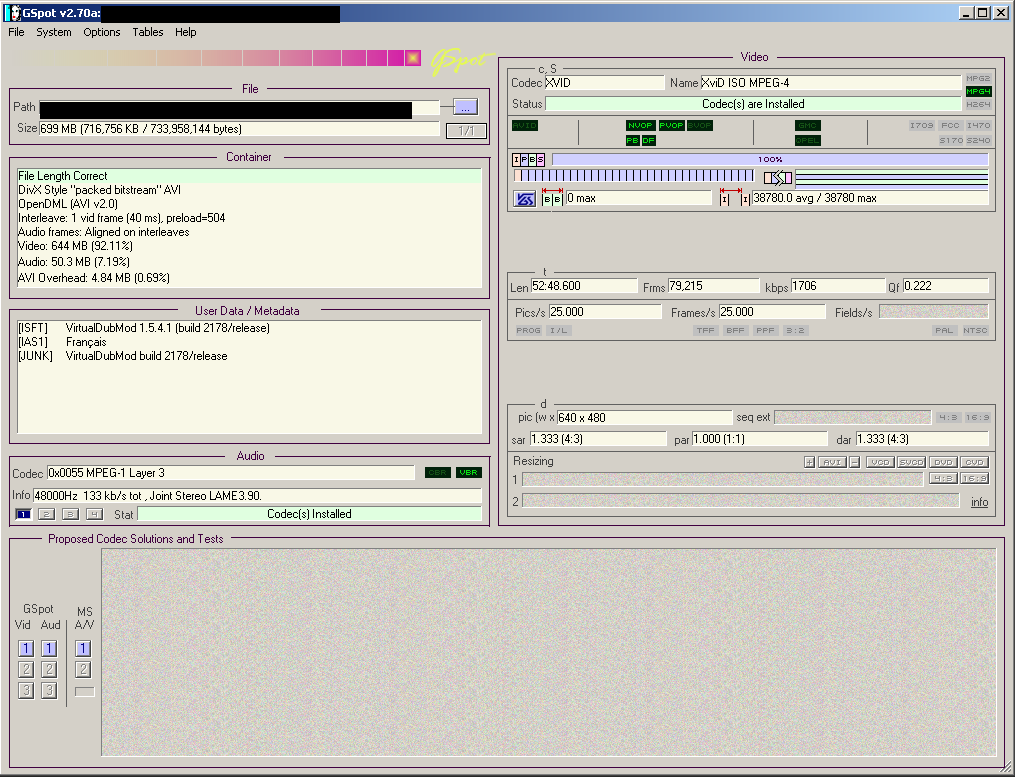Click the video Codec XVID field
Viewport: 1015px width, 777px height.
[x=605, y=83]
